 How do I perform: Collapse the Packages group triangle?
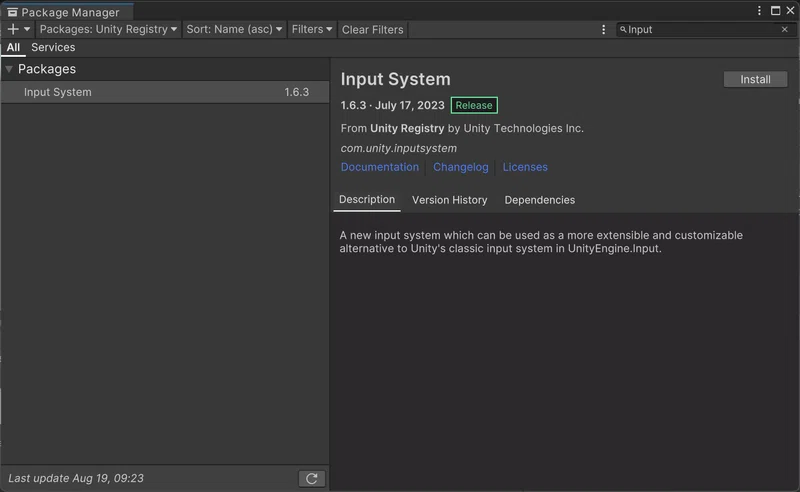(x=9, y=69)
